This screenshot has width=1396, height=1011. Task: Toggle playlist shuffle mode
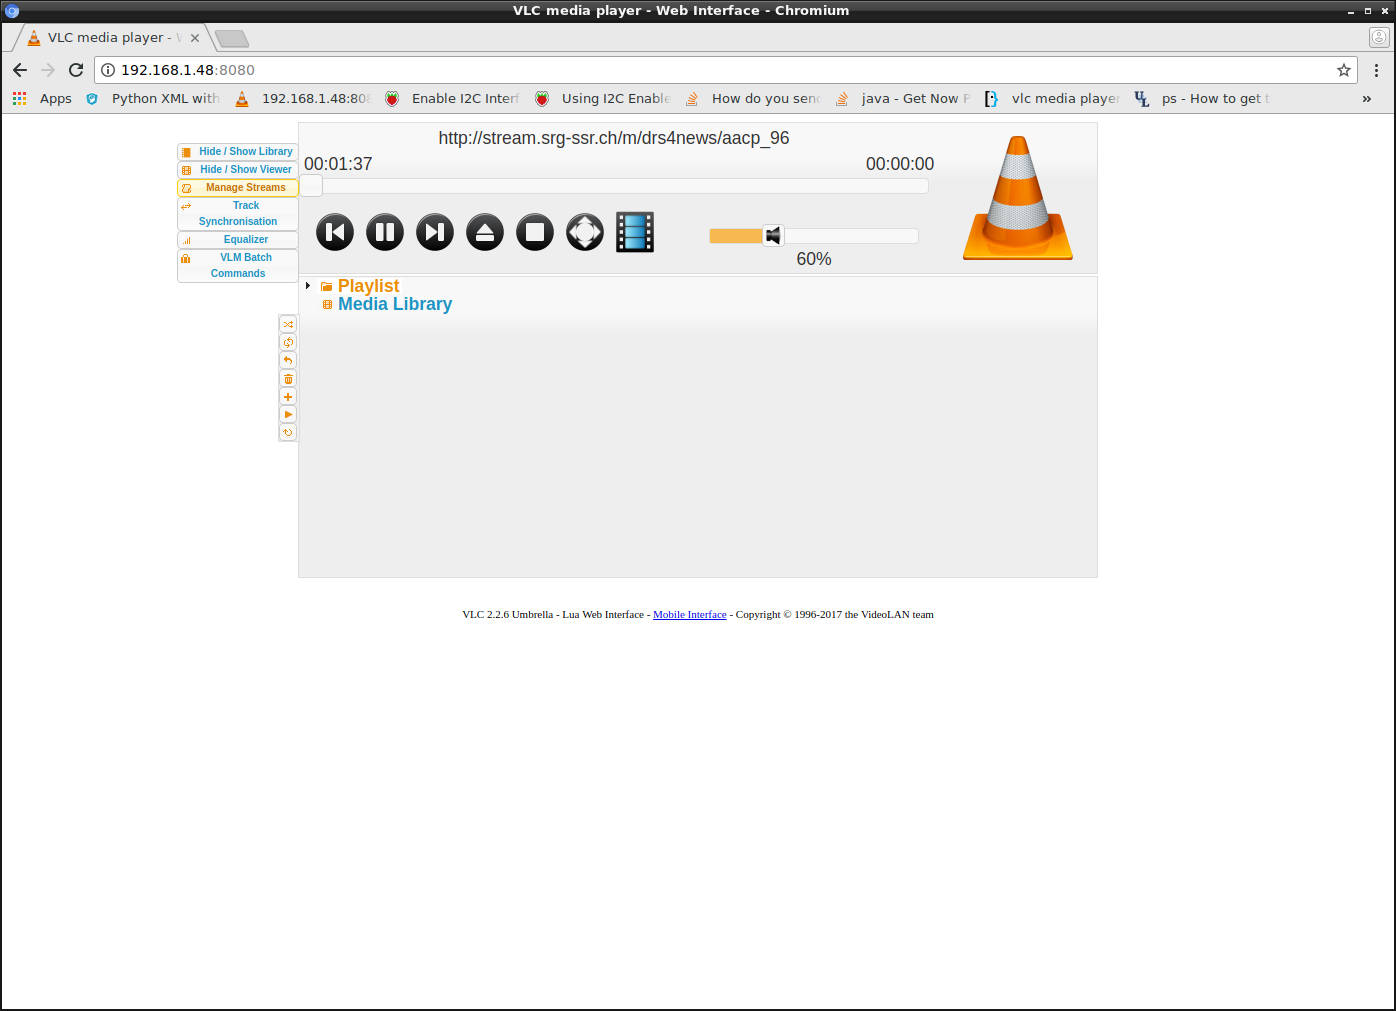pos(288,325)
